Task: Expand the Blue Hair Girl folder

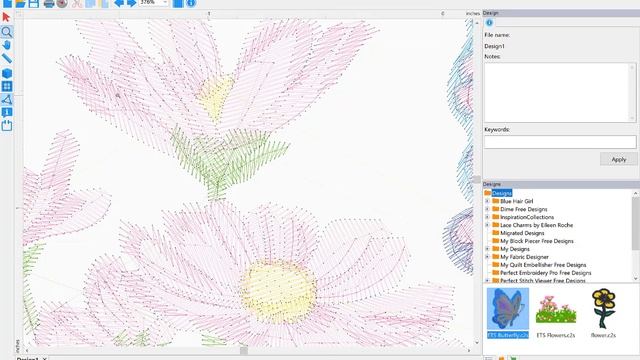Action: pyautogui.click(x=487, y=201)
